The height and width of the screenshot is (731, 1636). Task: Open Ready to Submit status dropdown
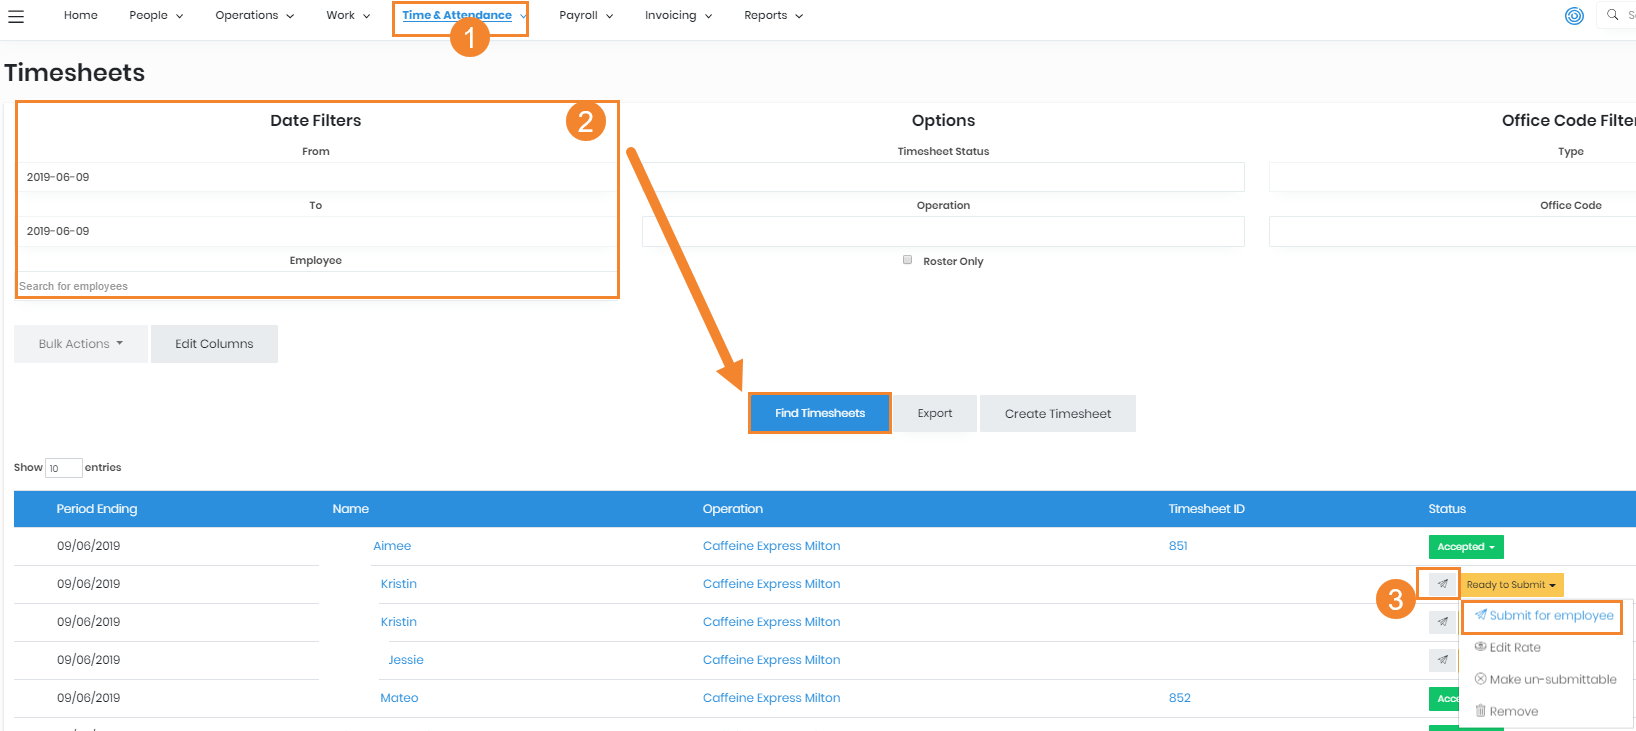[1510, 585]
